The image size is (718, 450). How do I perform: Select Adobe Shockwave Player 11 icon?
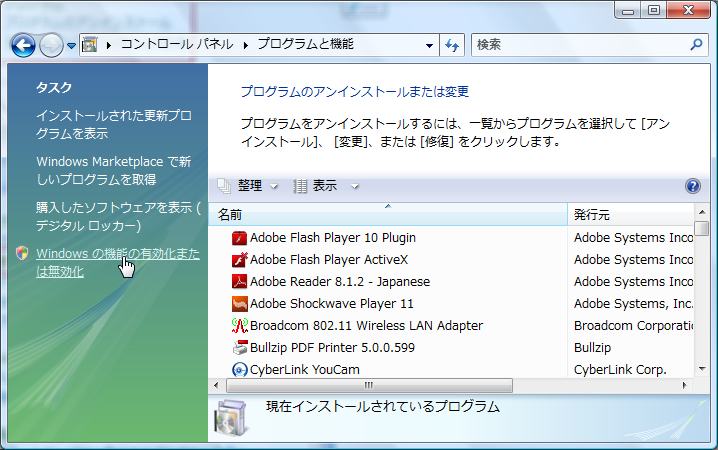coord(239,304)
